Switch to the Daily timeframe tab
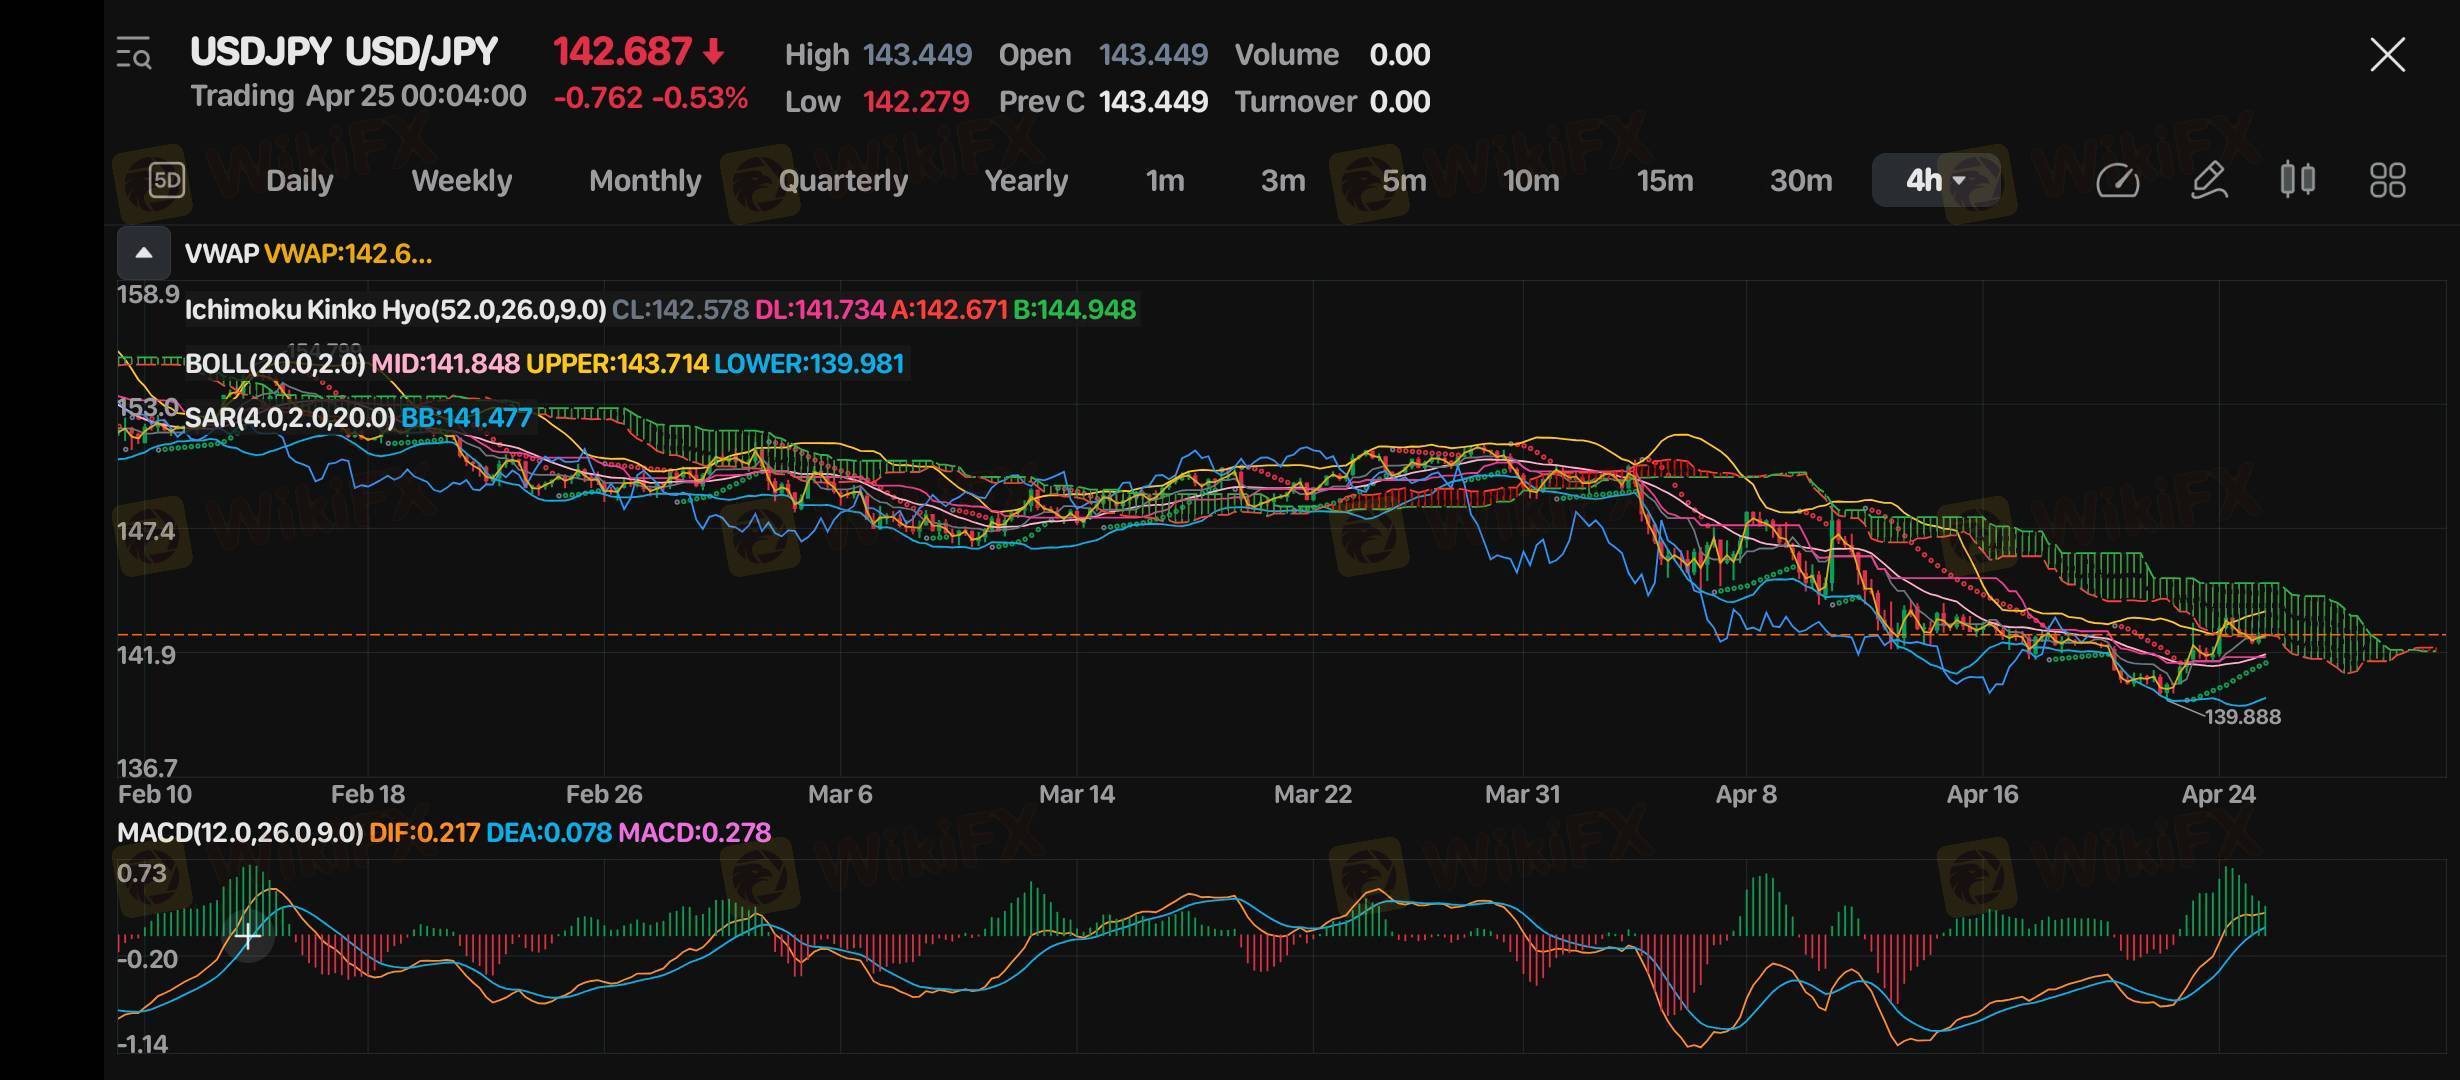The image size is (2460, 1080). pyautogui.click(x=299, y=181)
